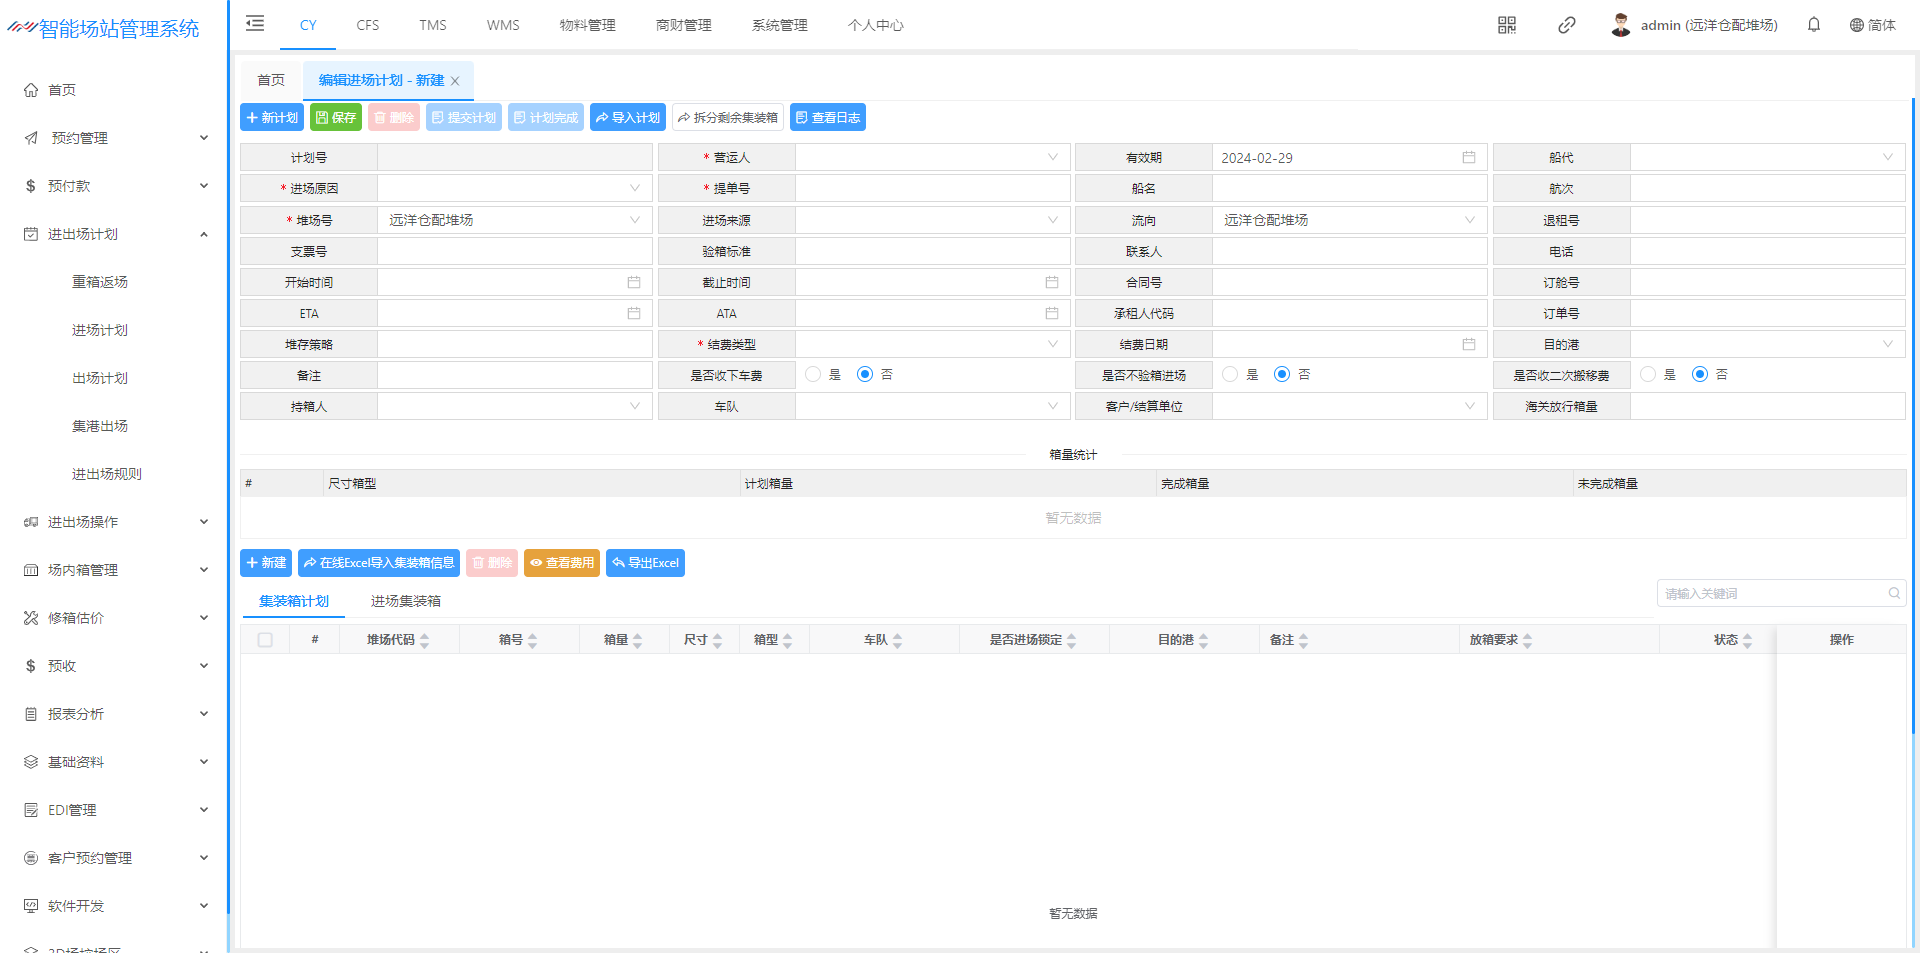Select 是 for 是否收下车费
The image size is (1920, 953).
813,375
